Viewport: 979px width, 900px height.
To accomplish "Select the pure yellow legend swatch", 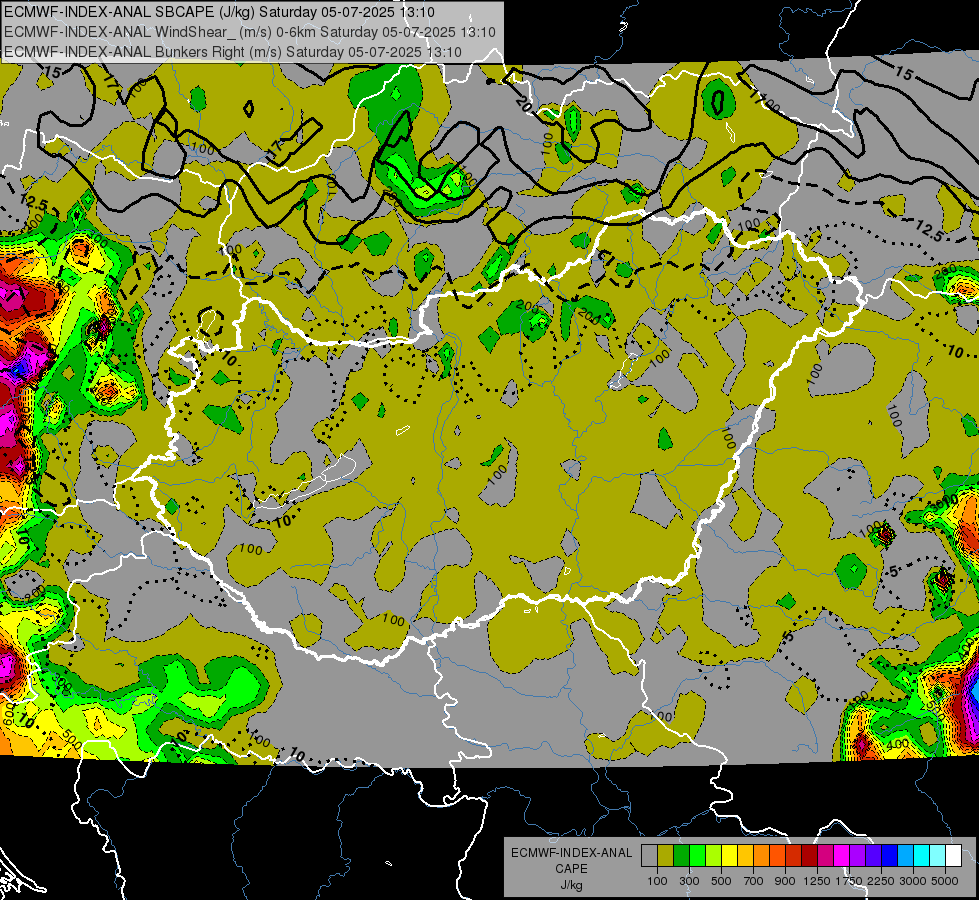I will [729, 855].
